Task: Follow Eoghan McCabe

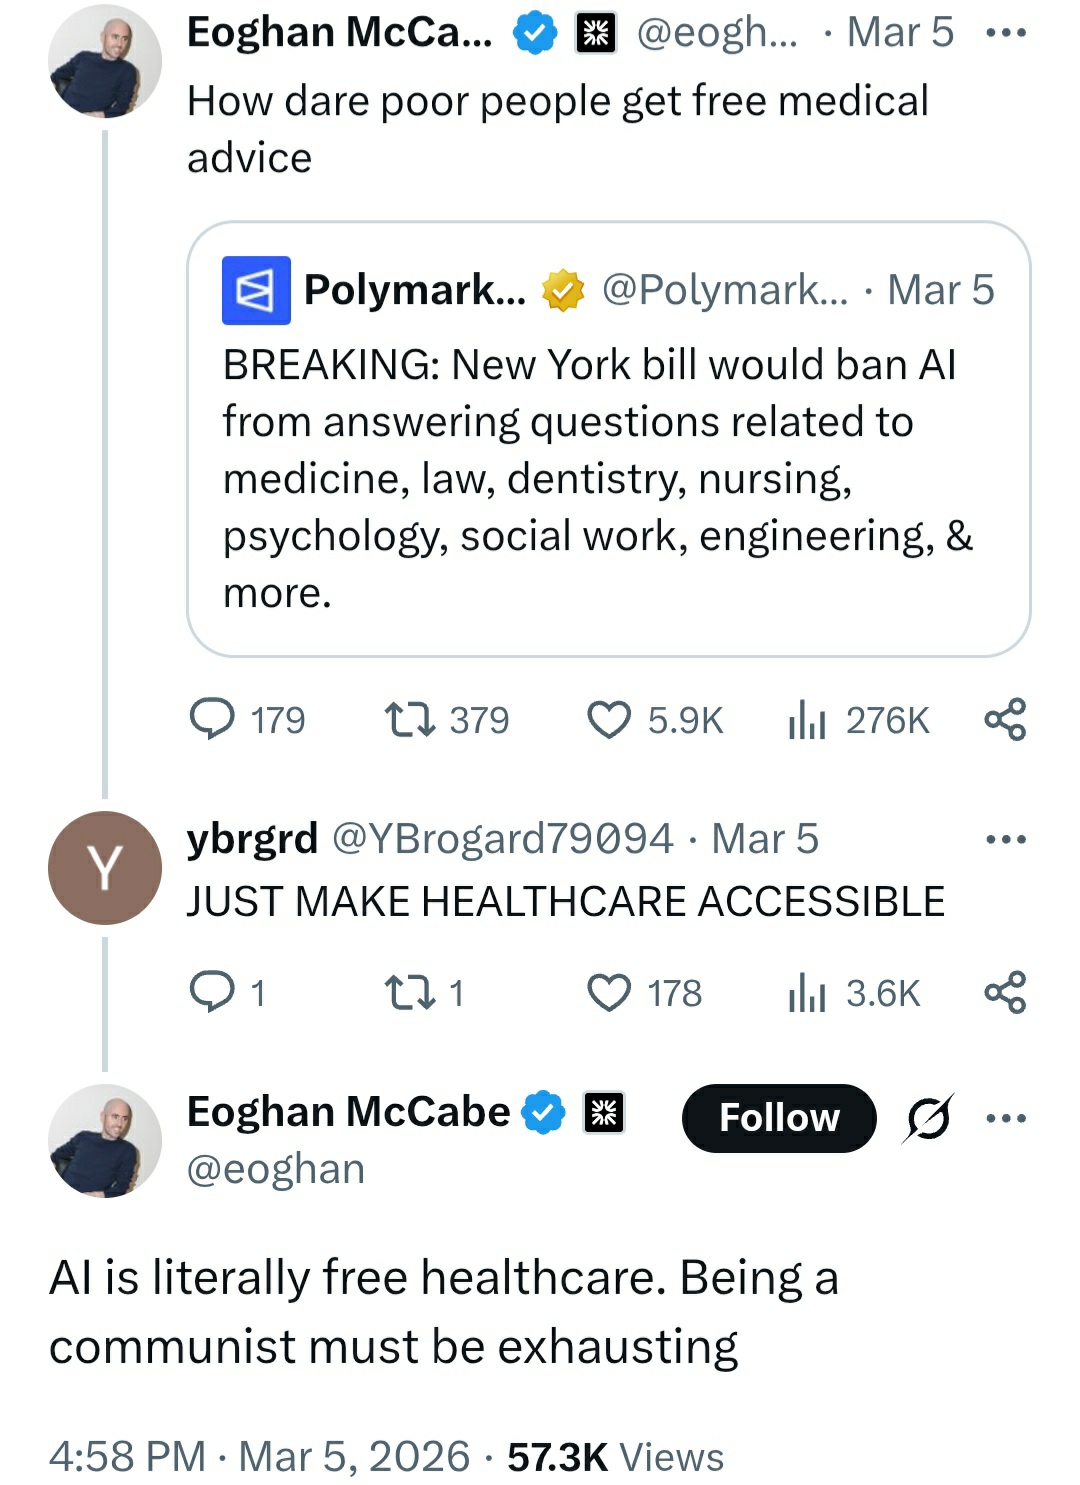Action: point(779,1118)
